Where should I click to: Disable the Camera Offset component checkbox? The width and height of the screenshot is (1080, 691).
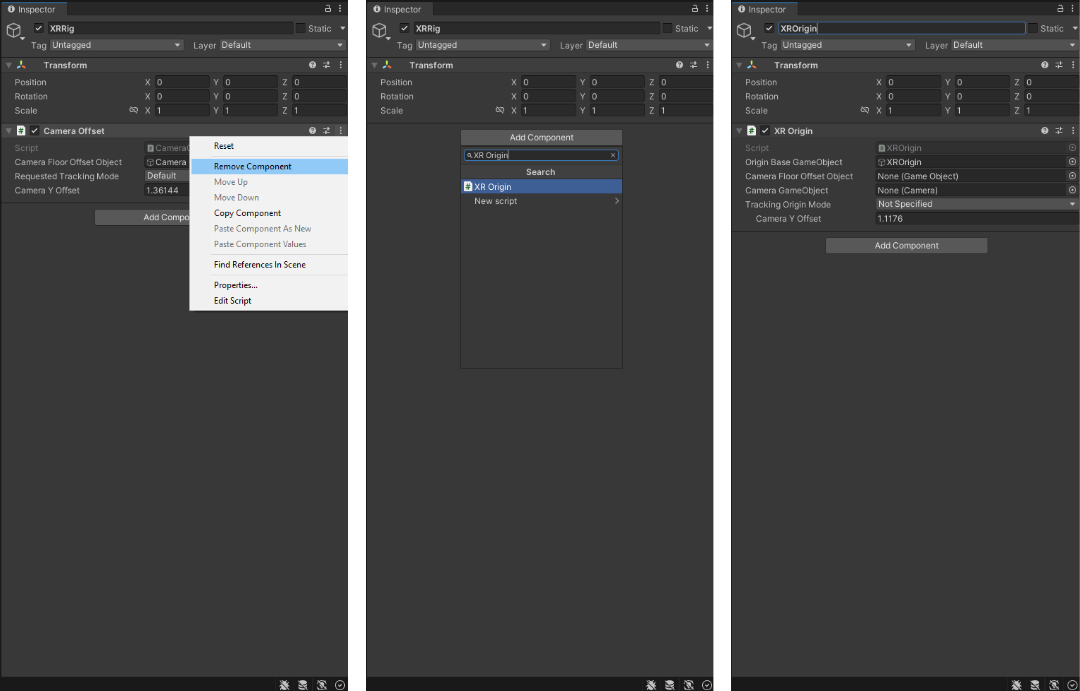pos(34,131)
